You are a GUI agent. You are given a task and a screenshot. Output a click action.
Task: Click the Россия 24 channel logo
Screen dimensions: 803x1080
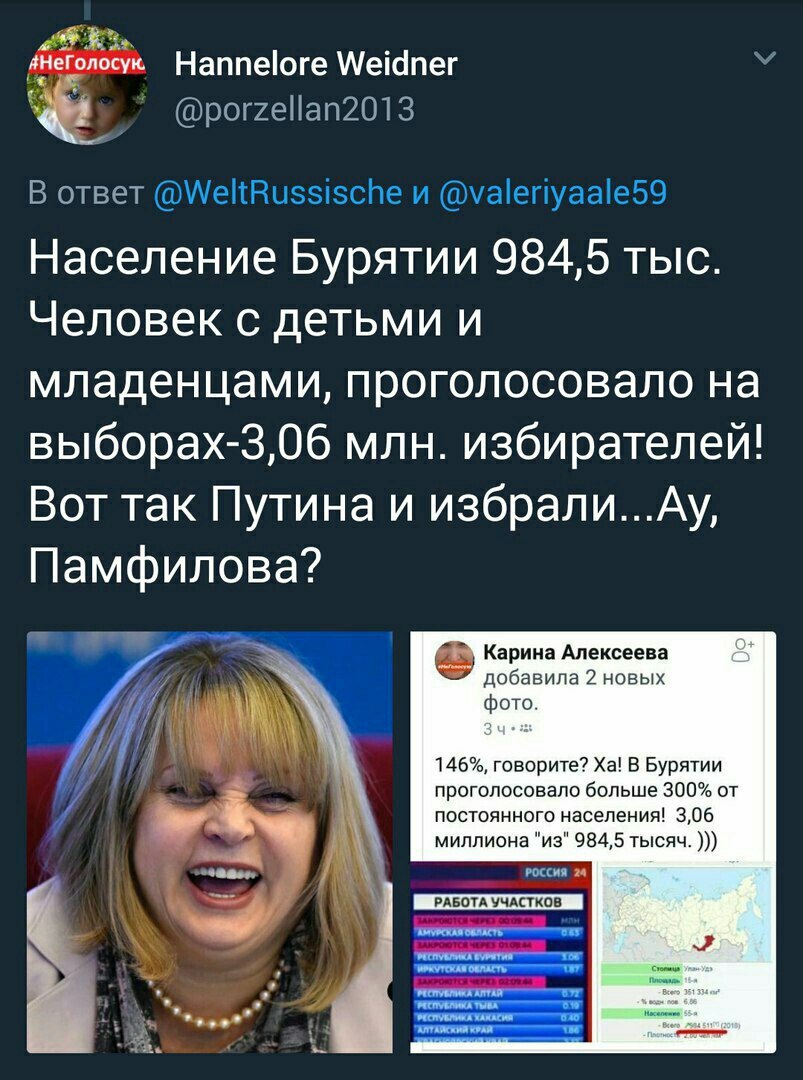click(555, 872)
